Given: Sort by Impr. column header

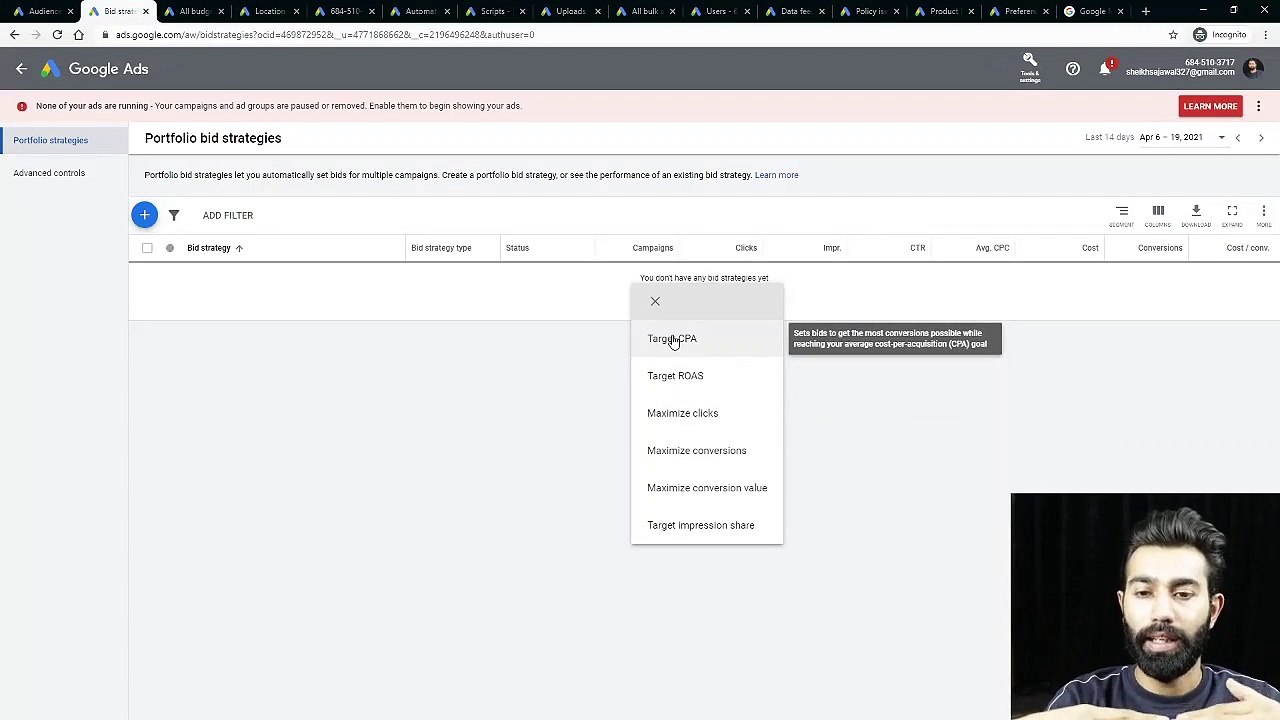Looking at the screenshot, I should pyautogui.click(x=832, y=248).
